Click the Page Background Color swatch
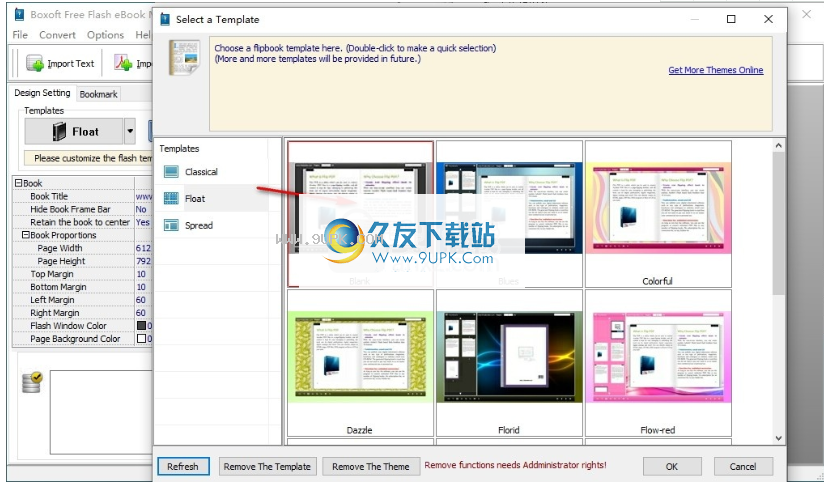The height and width of the screenshot is (483, 824). pyautogui.click(x=141, y=338)
